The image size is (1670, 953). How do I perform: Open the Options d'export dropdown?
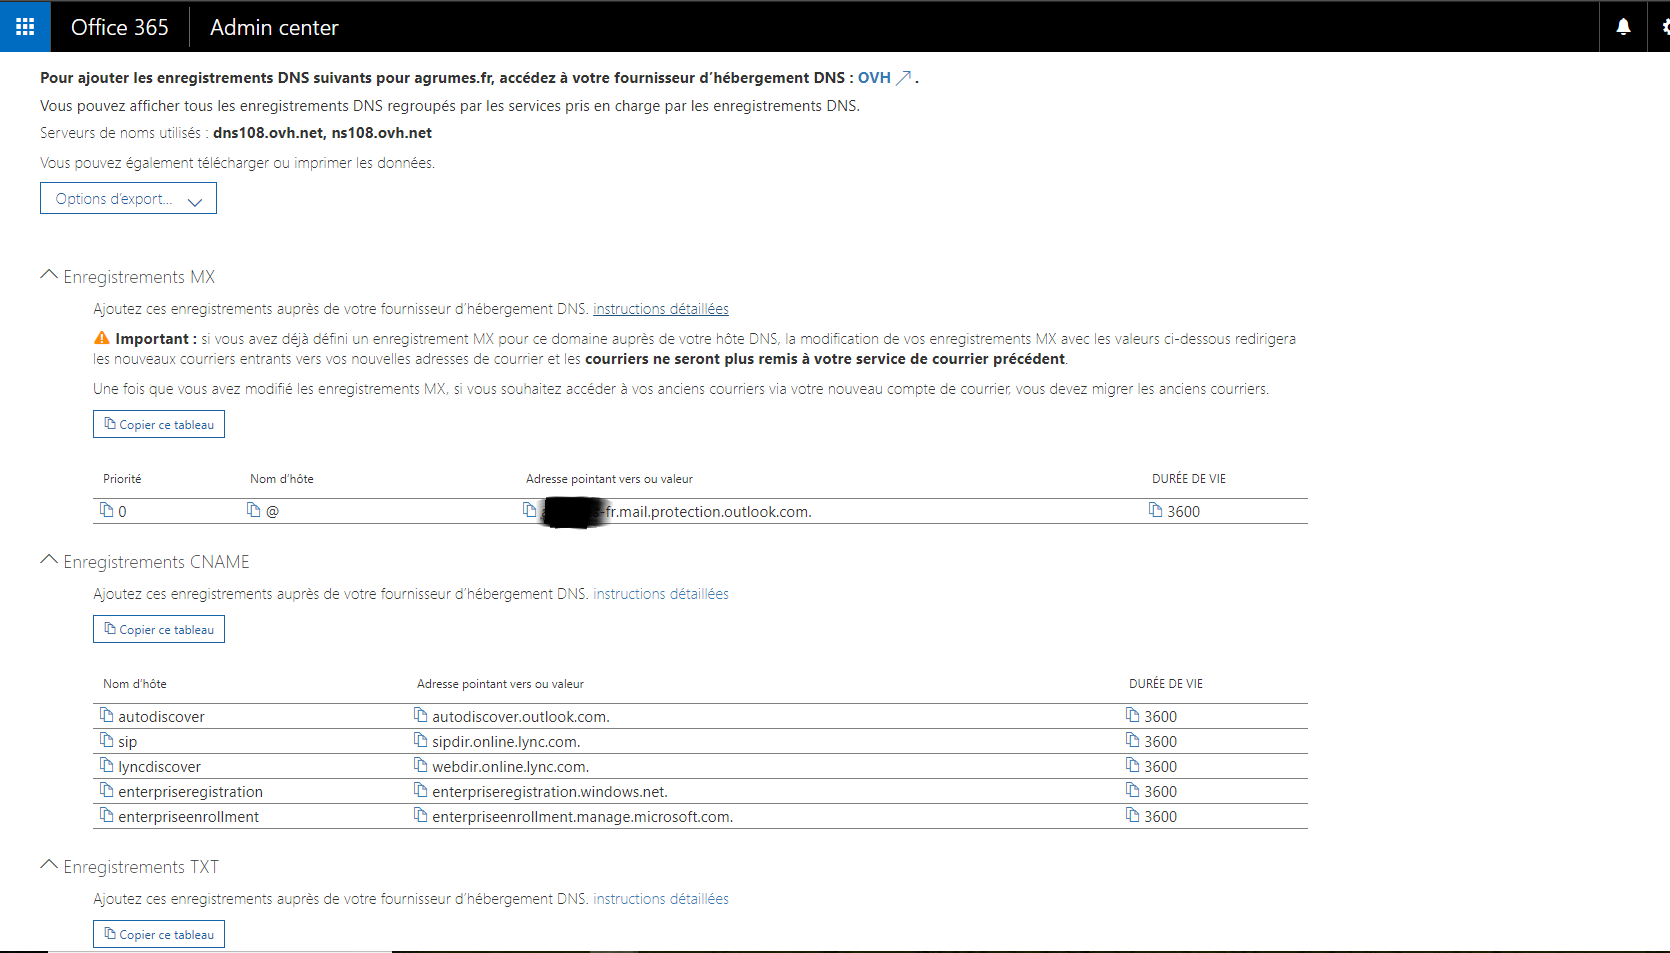[x=128, y=198]
